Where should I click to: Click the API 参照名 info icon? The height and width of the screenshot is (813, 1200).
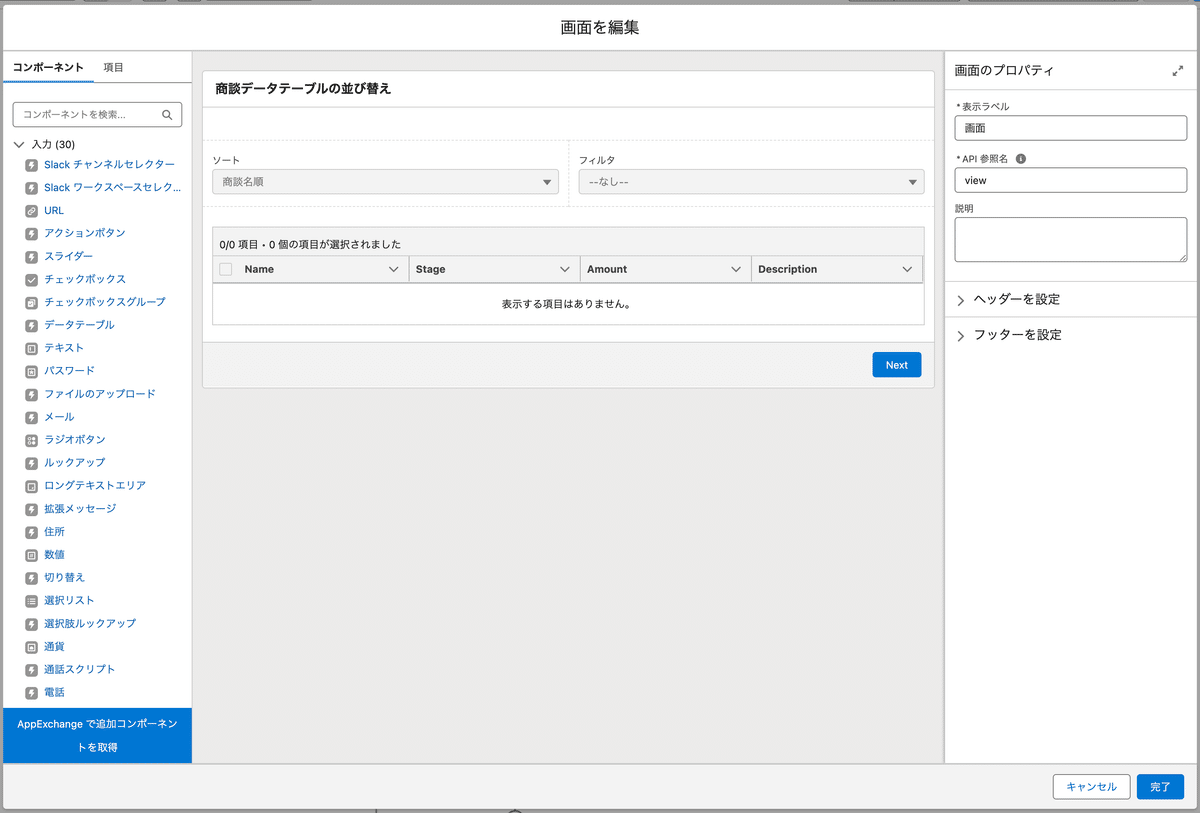click(x=1020, y=158)
